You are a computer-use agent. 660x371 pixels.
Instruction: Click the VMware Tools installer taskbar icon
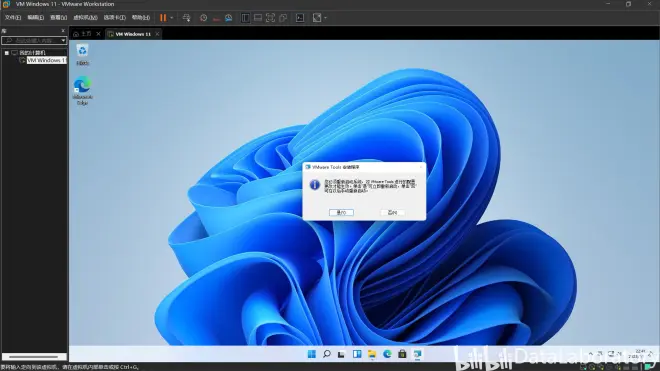coord(418,354)
